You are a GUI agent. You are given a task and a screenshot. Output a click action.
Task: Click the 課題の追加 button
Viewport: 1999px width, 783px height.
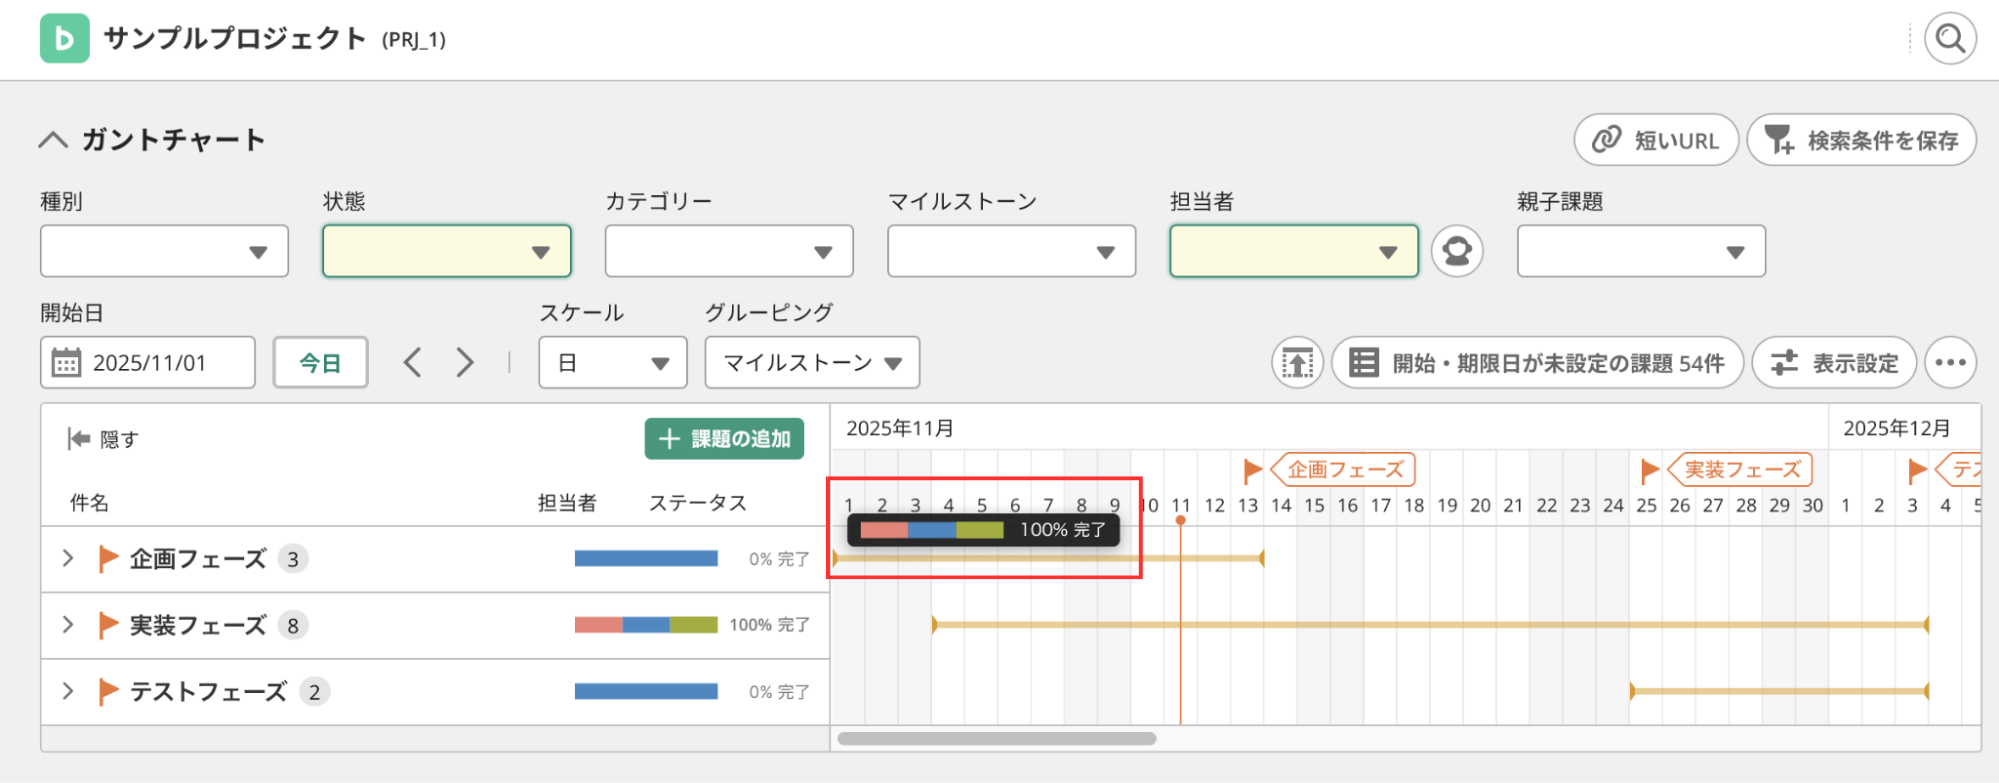point(724,439)
